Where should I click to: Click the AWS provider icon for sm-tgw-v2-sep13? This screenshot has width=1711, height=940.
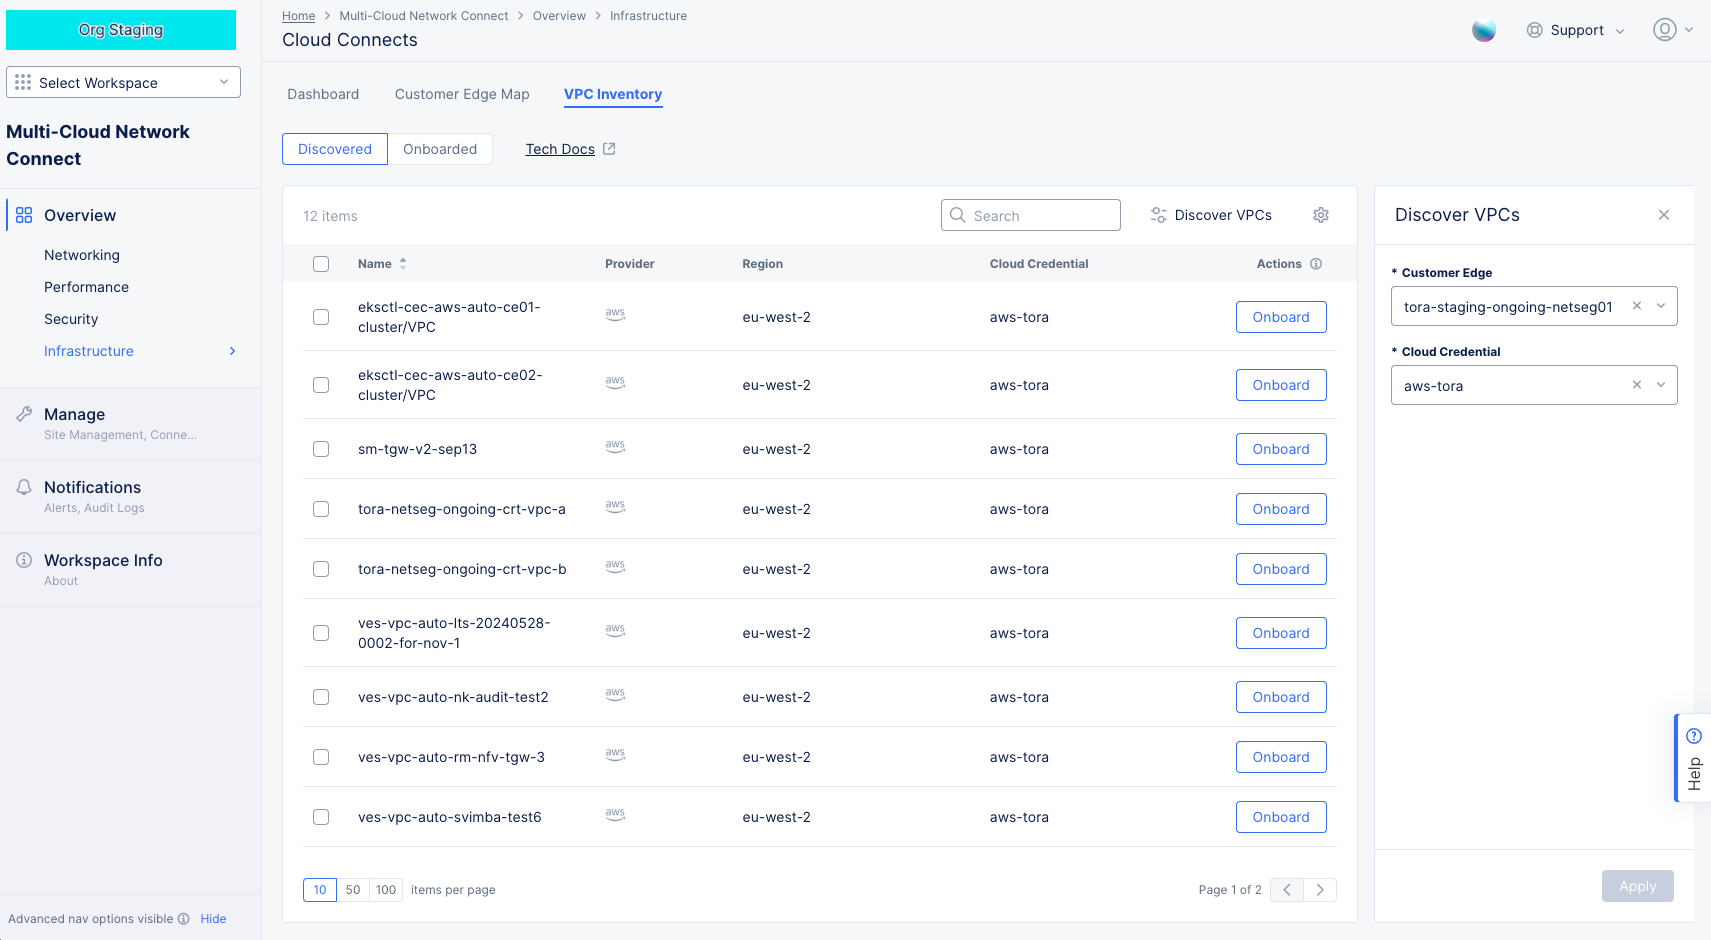[615, 448]
